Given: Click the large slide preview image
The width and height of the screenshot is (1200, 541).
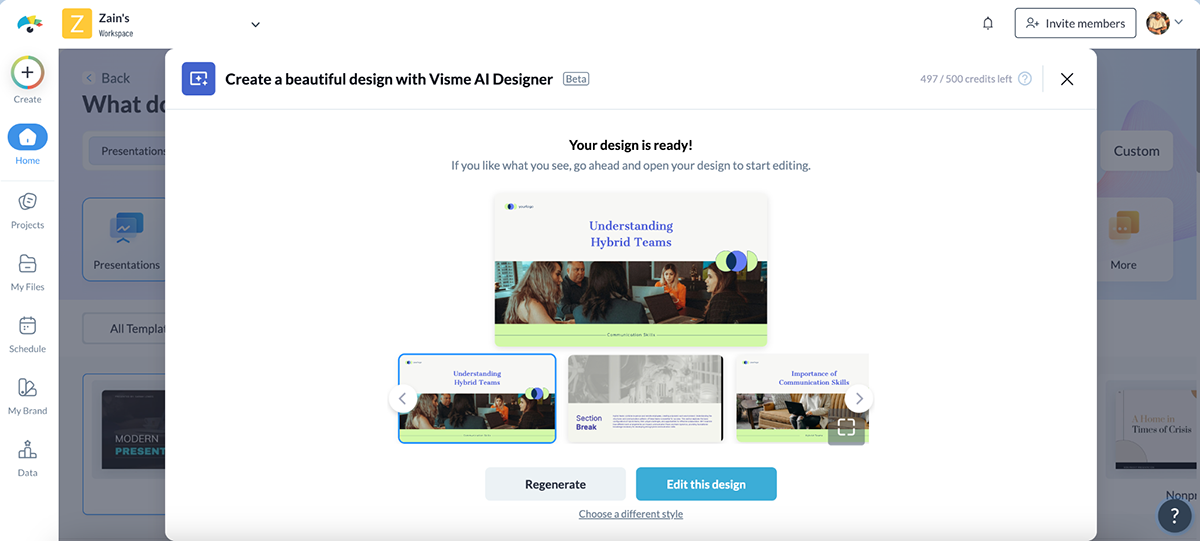Looking at the screenshot, I should click(631, 270).
